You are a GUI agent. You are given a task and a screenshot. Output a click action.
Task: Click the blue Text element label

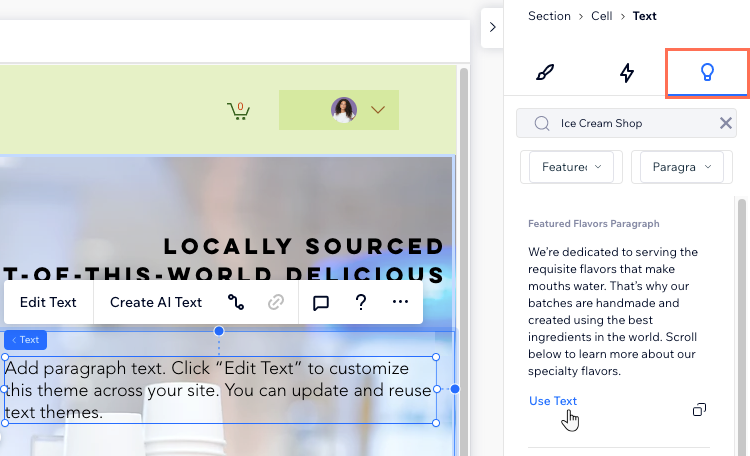click(25, 340)
